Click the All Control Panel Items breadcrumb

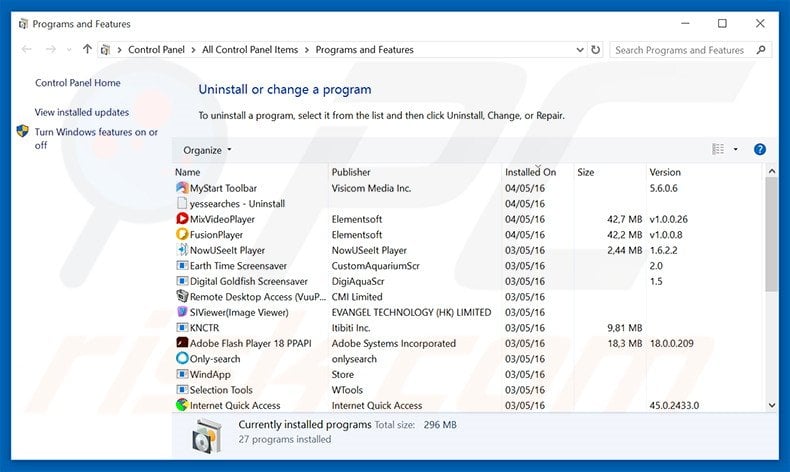250,50
